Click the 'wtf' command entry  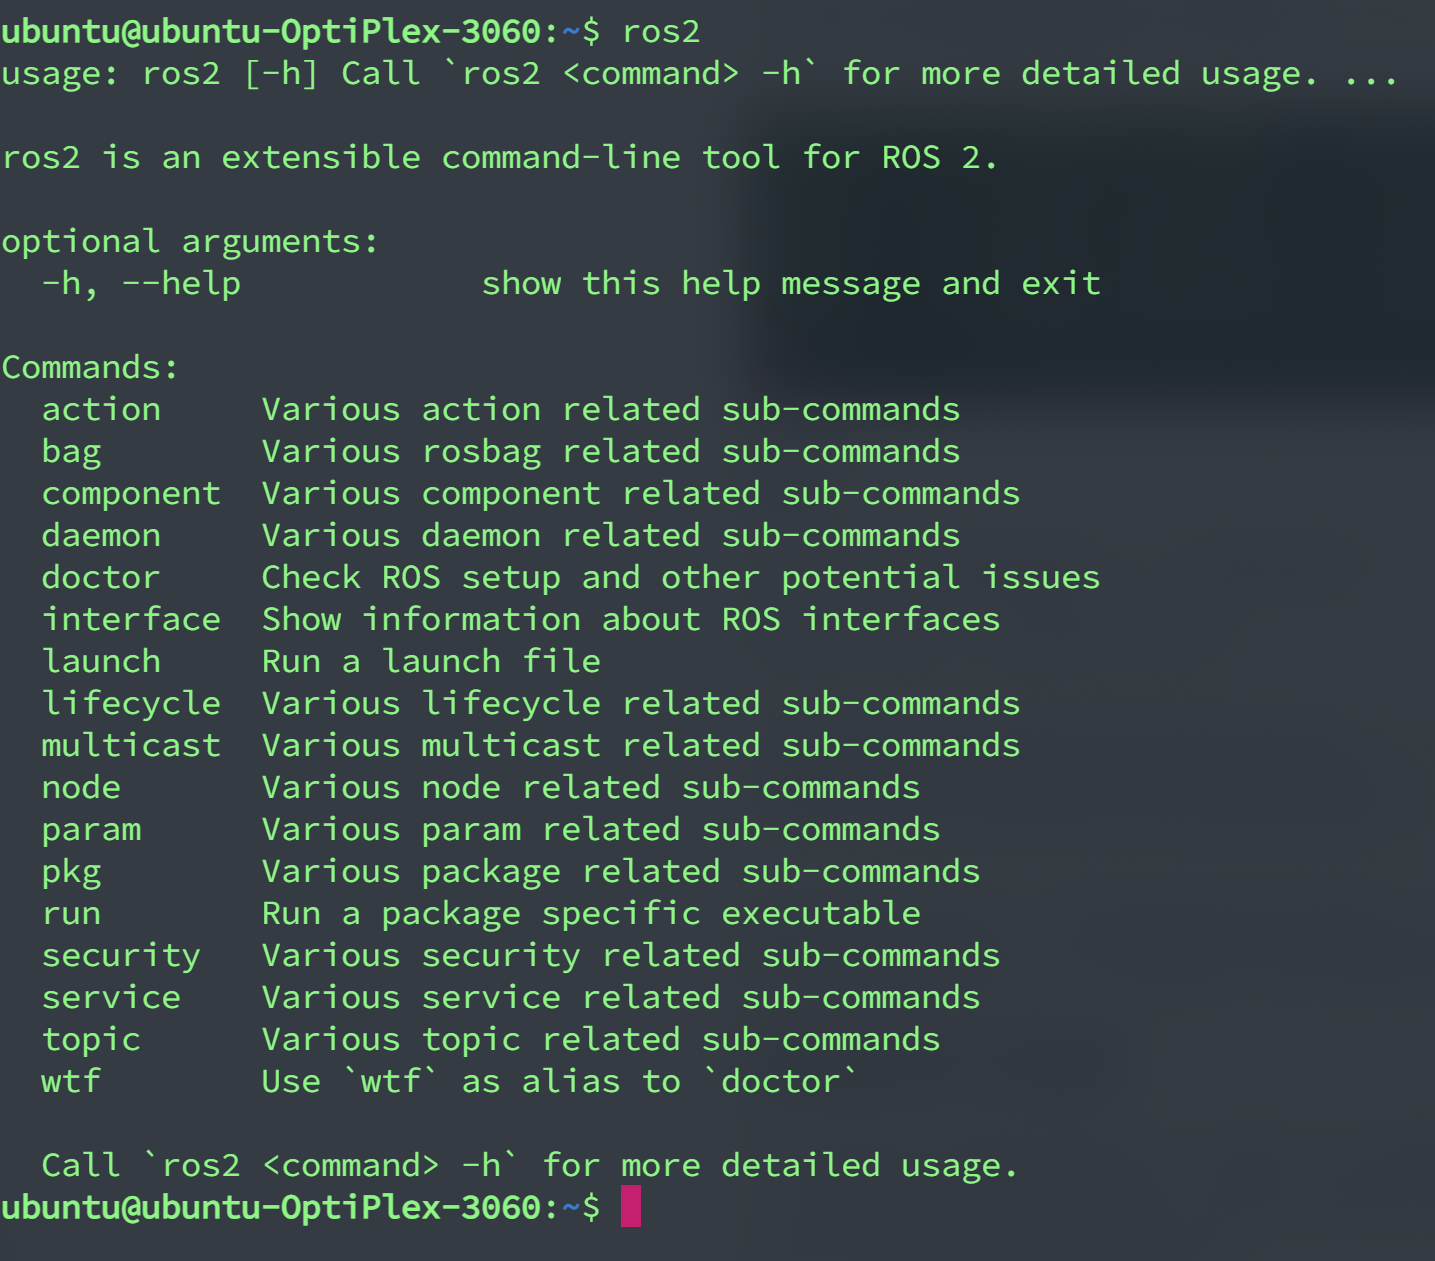(71, 1081)
